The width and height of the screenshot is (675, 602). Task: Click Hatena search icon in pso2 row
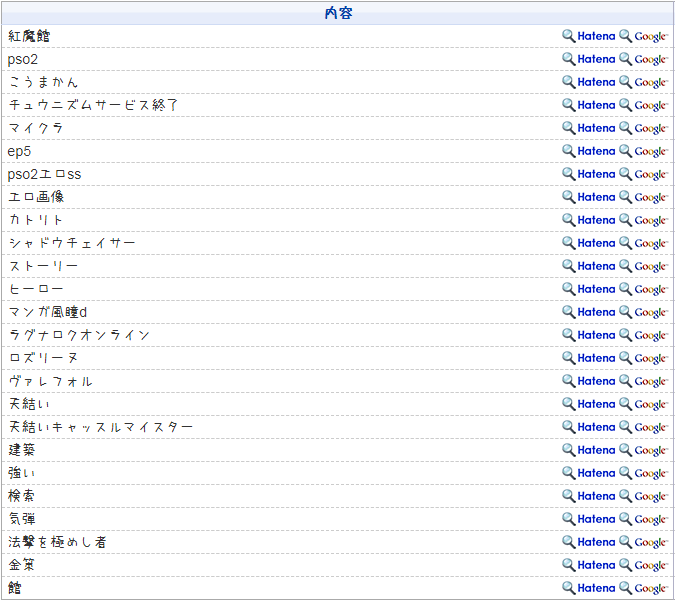(x=589, y=59)
